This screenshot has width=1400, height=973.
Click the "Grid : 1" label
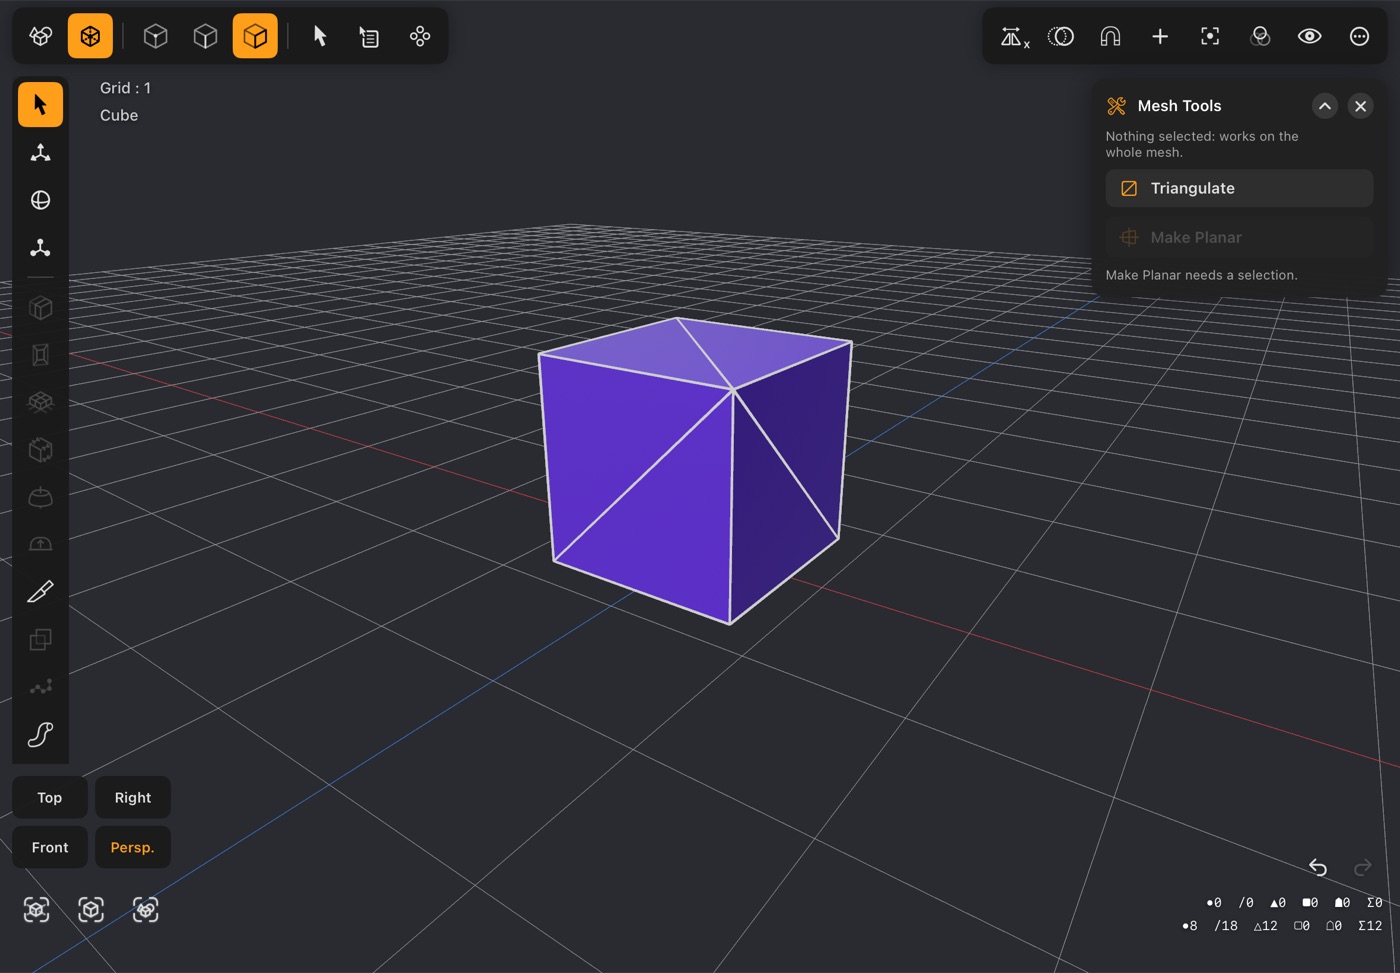click(125, 88)
